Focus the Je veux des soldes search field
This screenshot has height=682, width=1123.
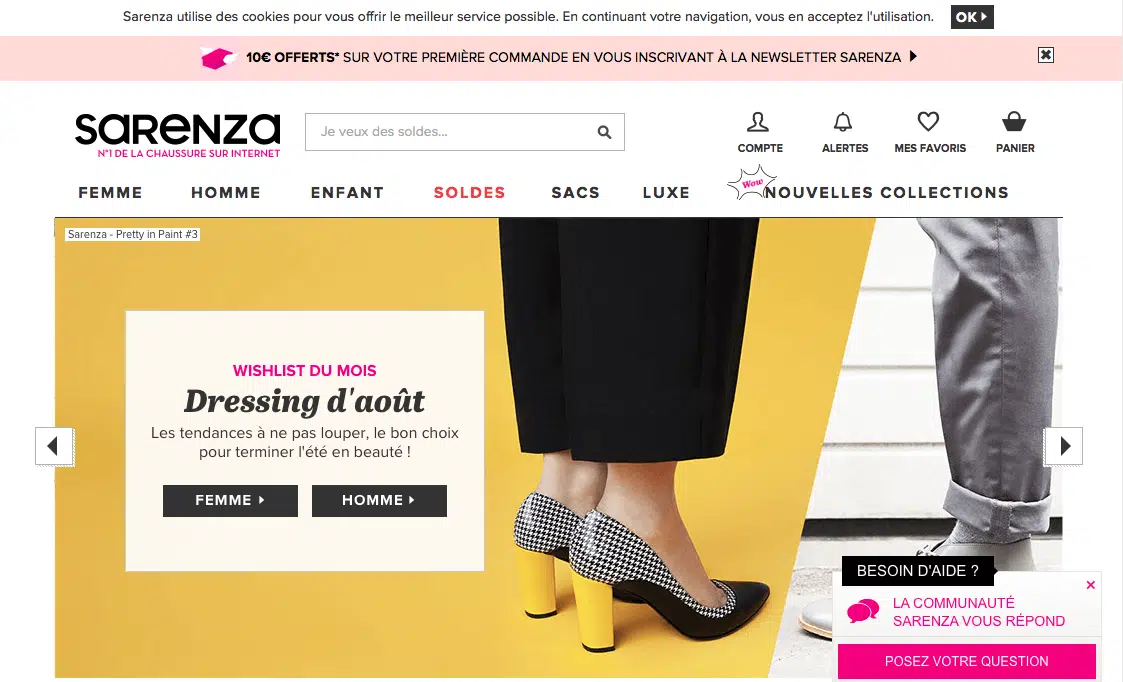coord(451,132)
